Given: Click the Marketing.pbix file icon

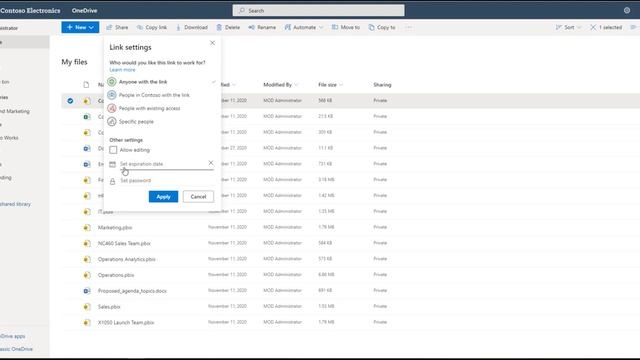Looking at the screenshot, I should tap(87, 227).
